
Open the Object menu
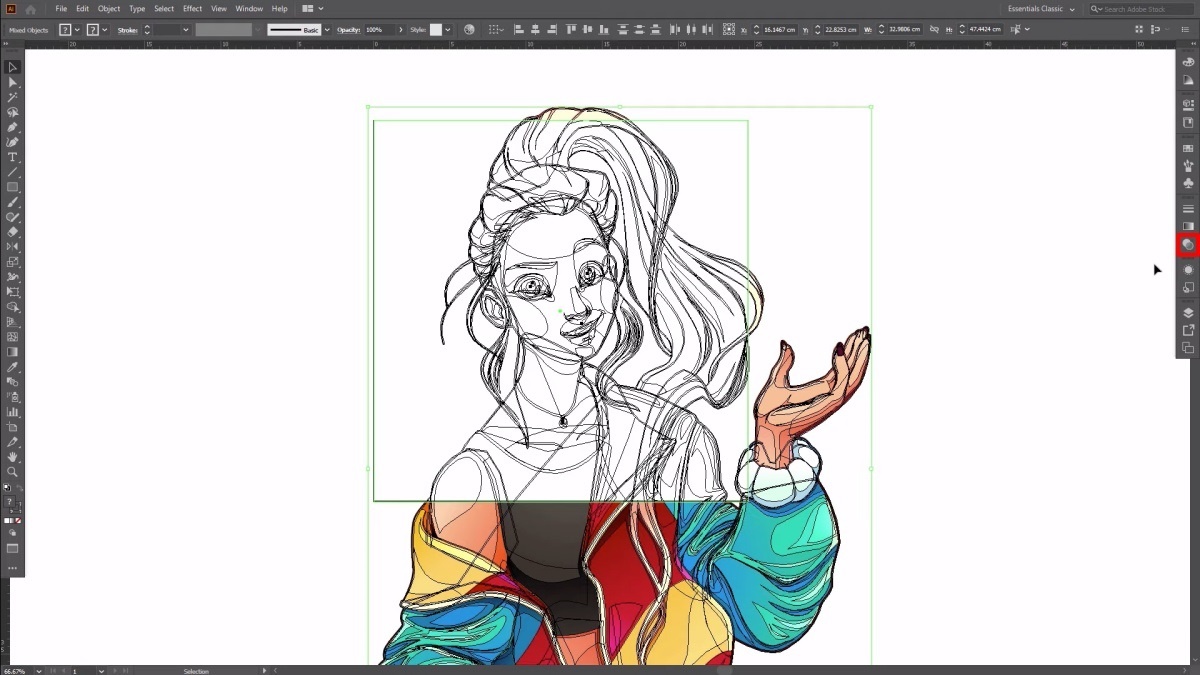109,9
